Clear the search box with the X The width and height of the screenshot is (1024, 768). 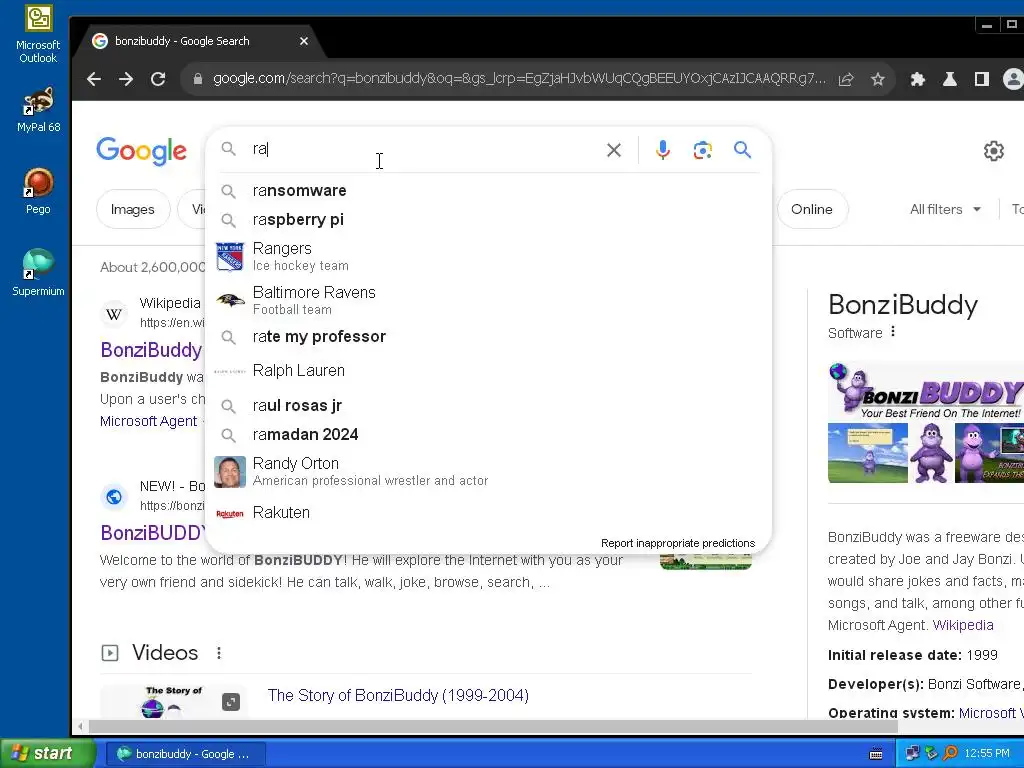coord(614,150)
